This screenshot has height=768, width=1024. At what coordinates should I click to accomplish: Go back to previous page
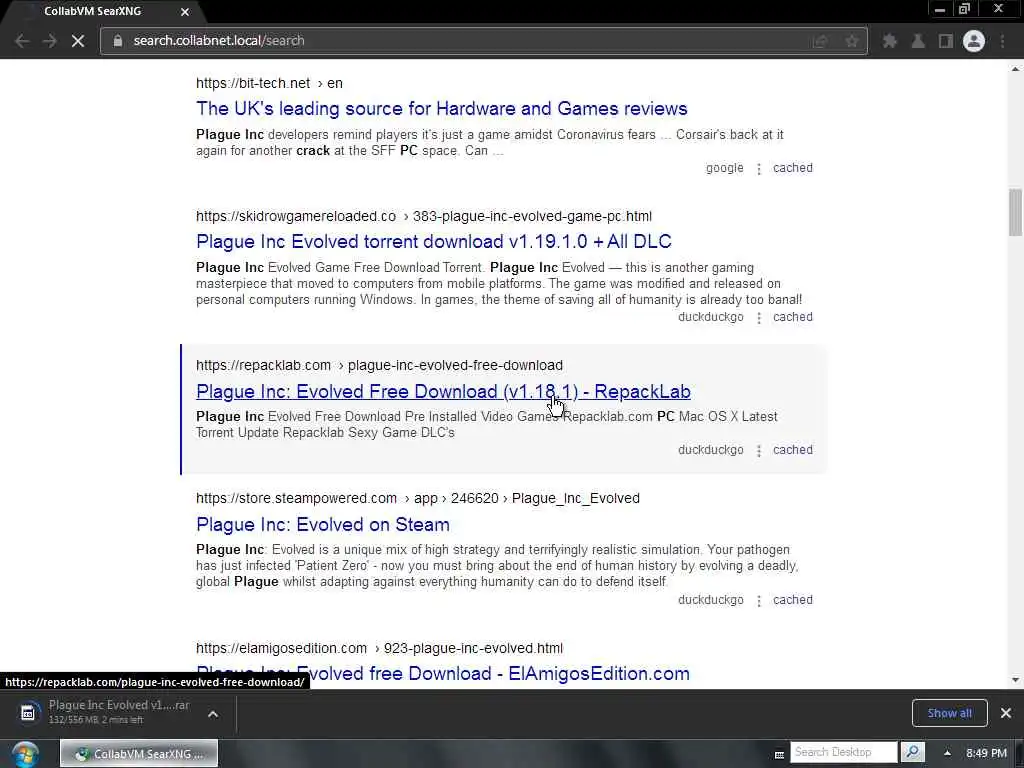point(22,41)
